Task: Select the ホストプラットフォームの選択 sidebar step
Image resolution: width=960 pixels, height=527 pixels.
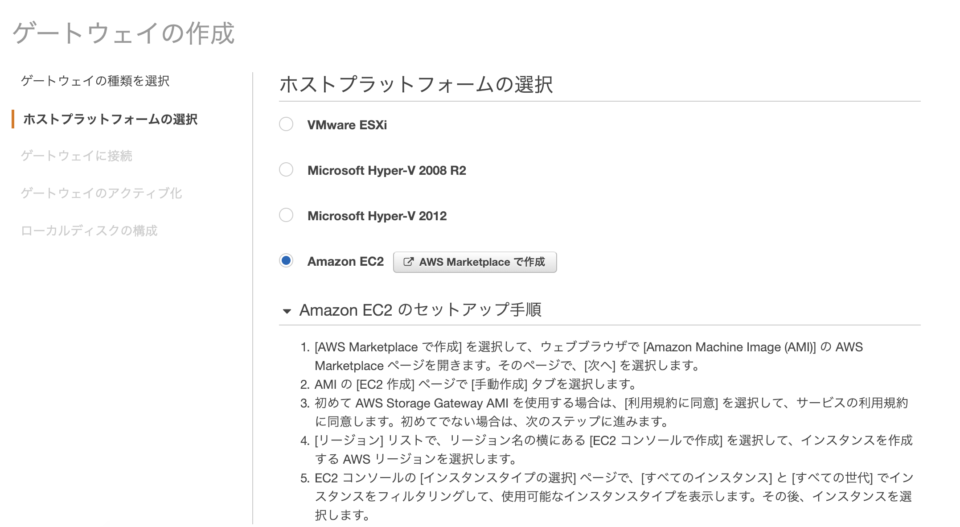Action: click(x=110, y=119)
